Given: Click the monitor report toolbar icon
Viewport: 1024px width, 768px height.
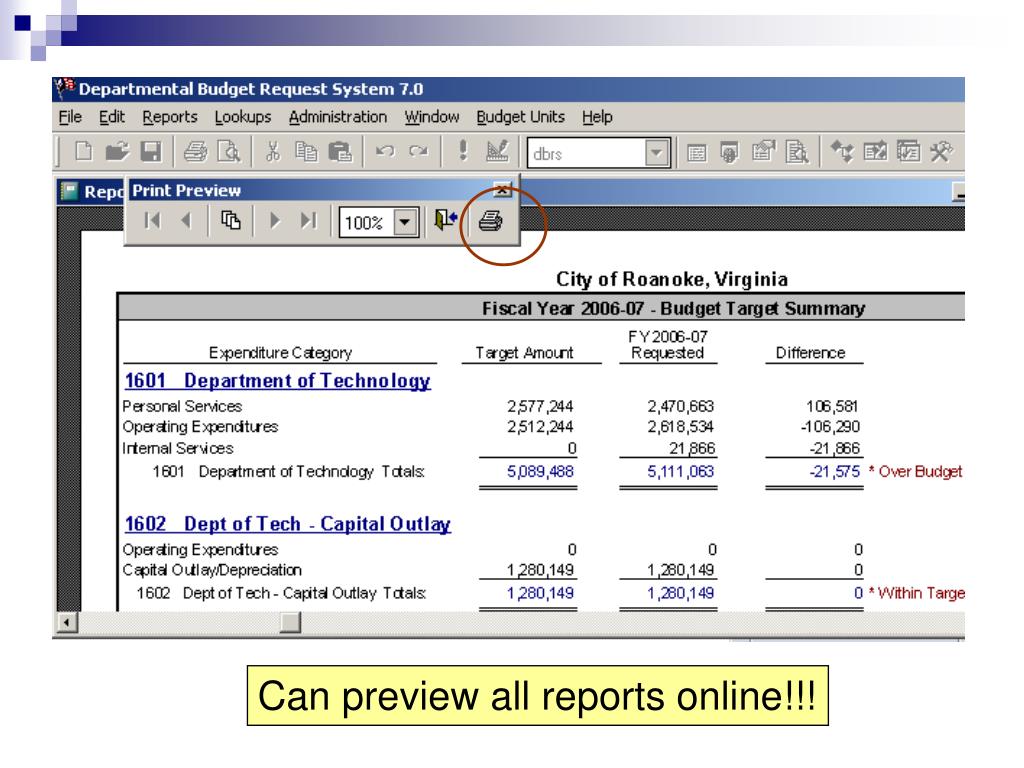Looking at the screenshot, I should (x=729, y=152).
